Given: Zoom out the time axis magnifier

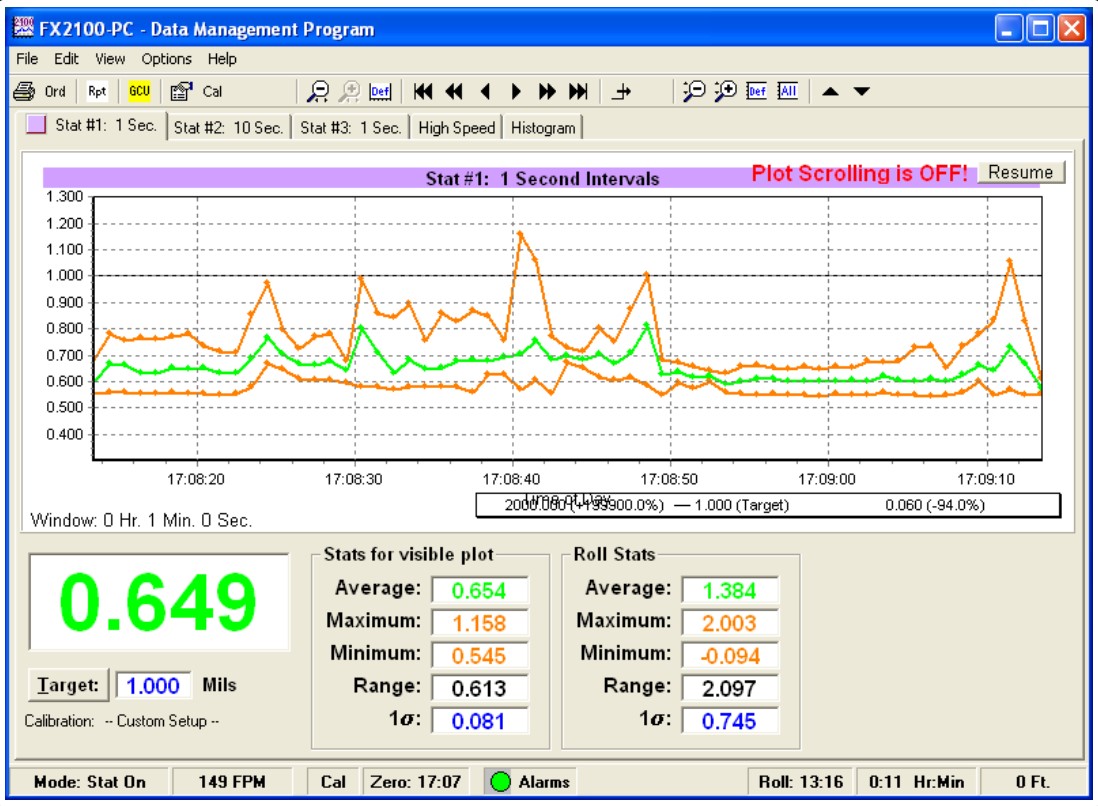Looking at the screenshot, I should (x=318, y=91).
